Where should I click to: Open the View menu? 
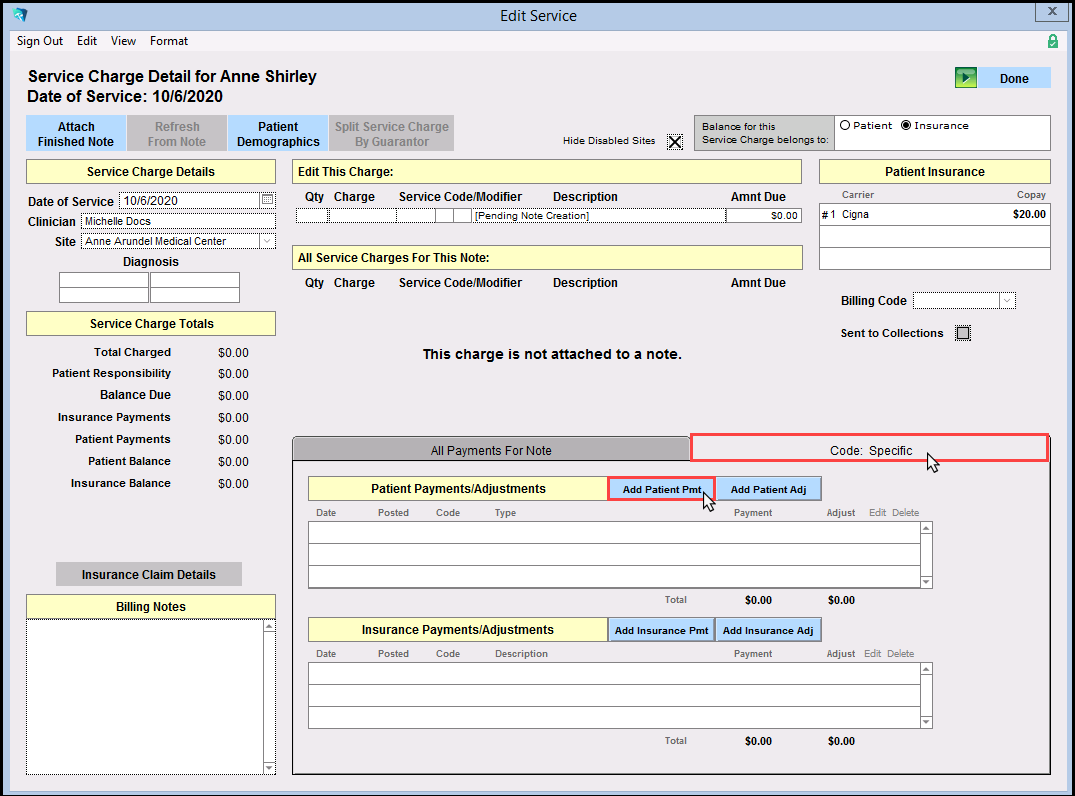[124, 41]
